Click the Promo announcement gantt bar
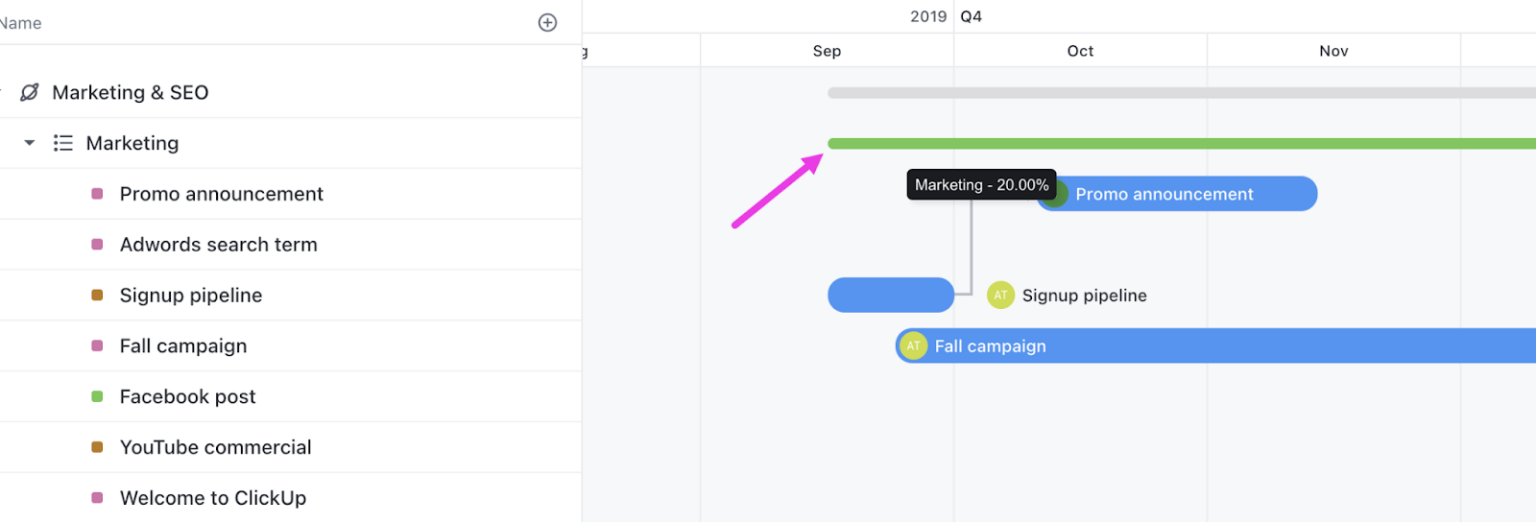This screenshot has height=522, width=1536. [1177, 194]
